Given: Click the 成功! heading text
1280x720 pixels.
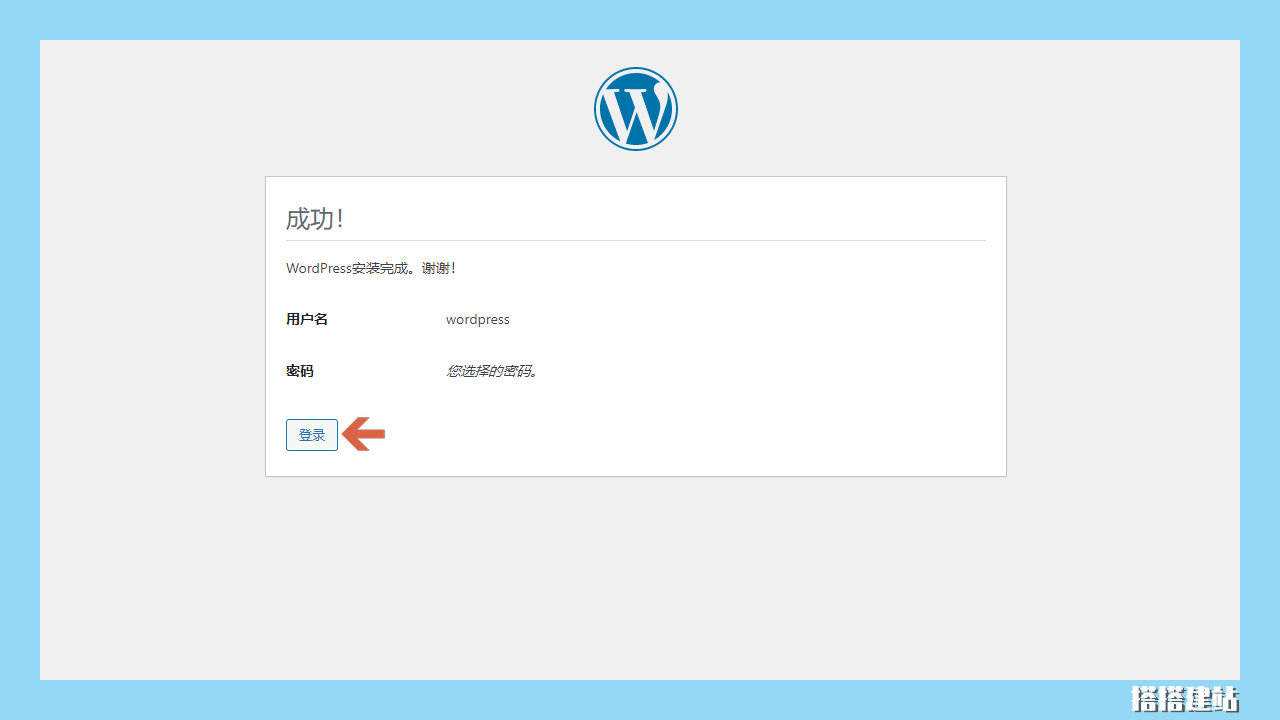Looking at the screenshot, I should click(x=315, y=219).
